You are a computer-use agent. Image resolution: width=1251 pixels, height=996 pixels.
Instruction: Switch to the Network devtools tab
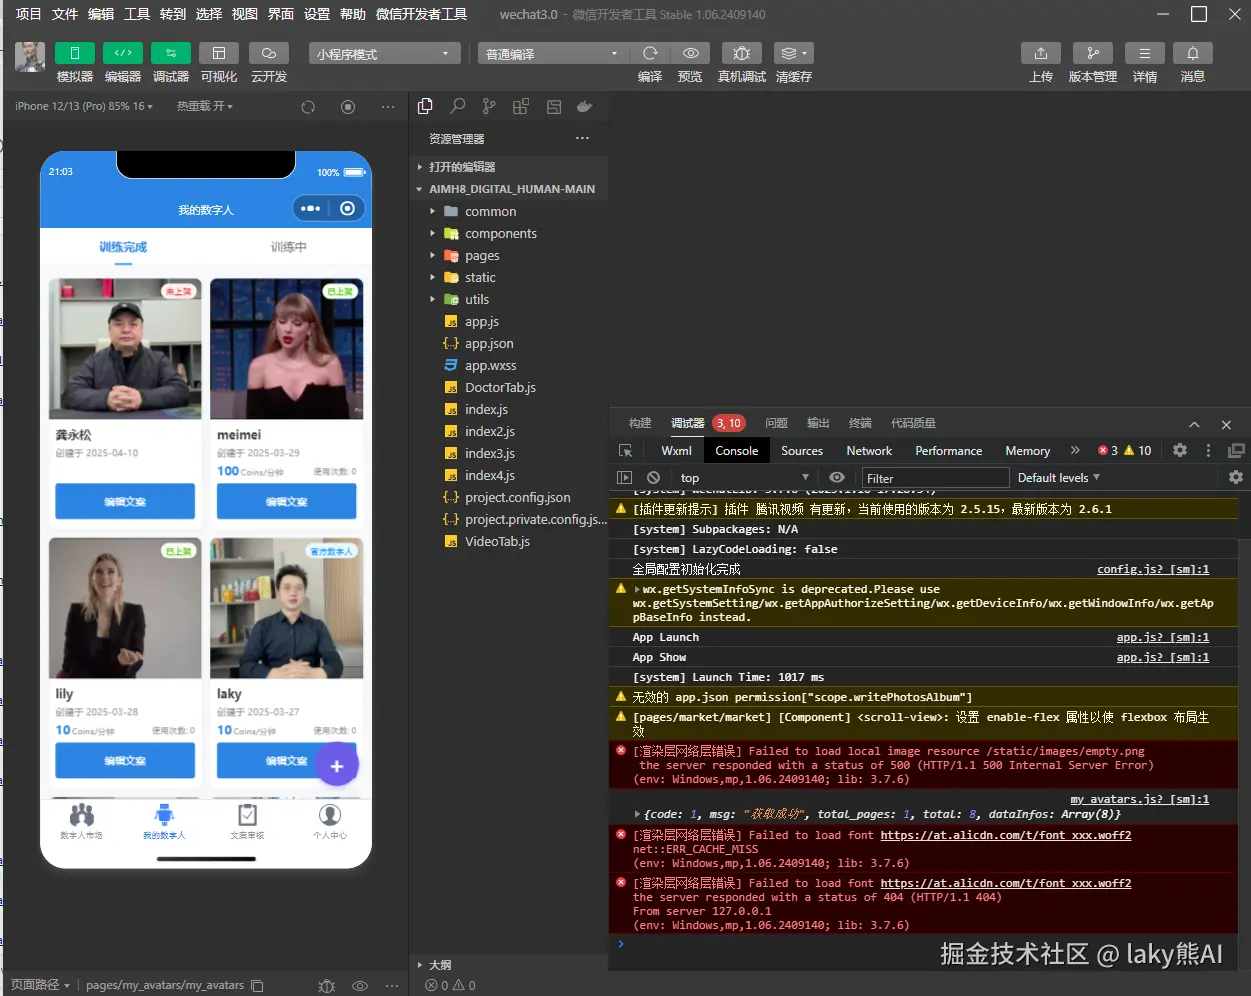869,451
